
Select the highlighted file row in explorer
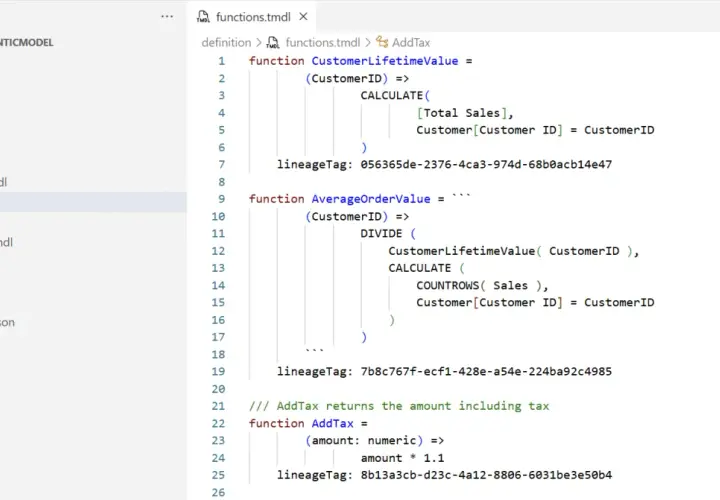pyautogui.click(x=93, y=202)
